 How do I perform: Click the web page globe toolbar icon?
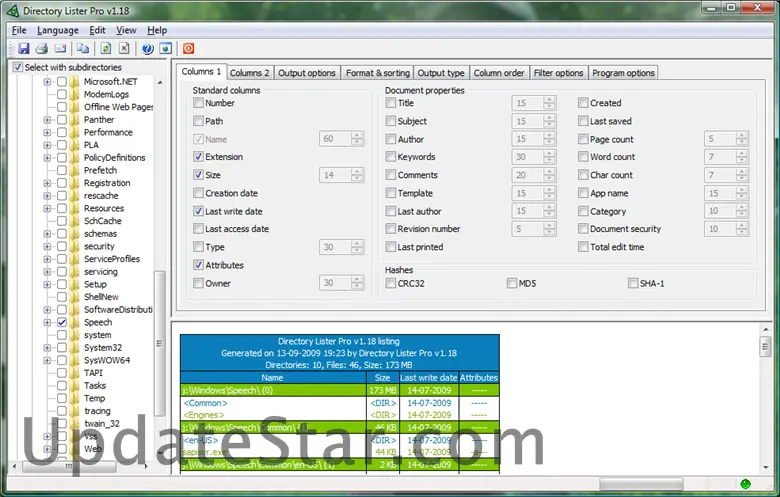coord(166,48)
